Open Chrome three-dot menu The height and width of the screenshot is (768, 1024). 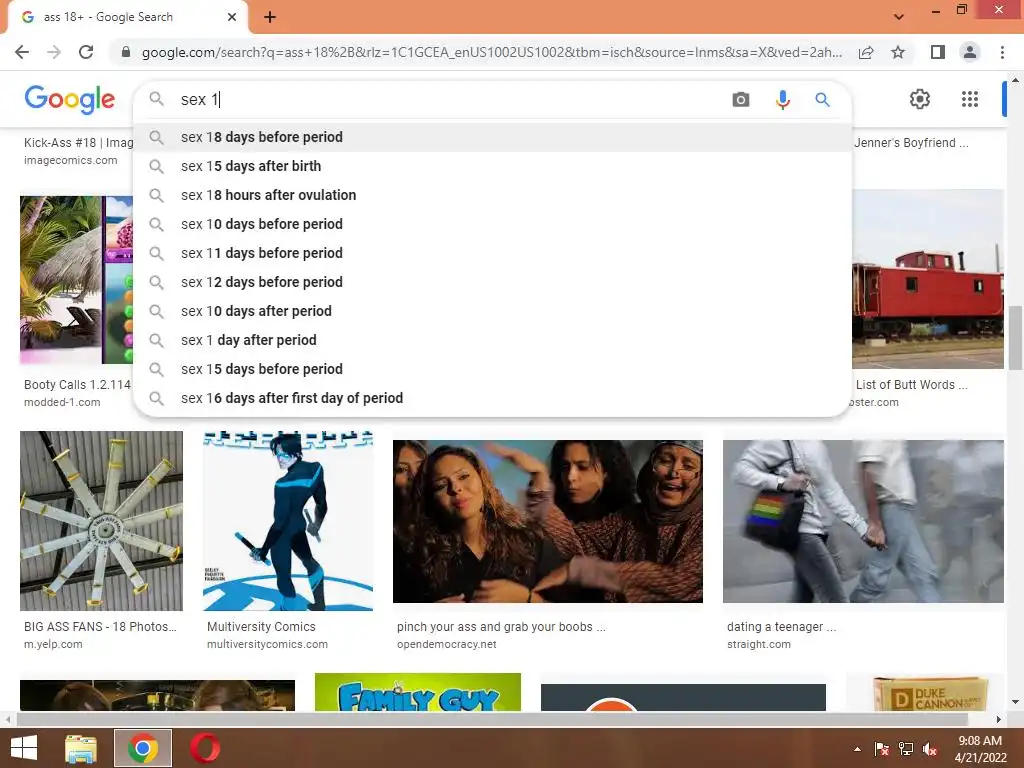click(1002, 52)
